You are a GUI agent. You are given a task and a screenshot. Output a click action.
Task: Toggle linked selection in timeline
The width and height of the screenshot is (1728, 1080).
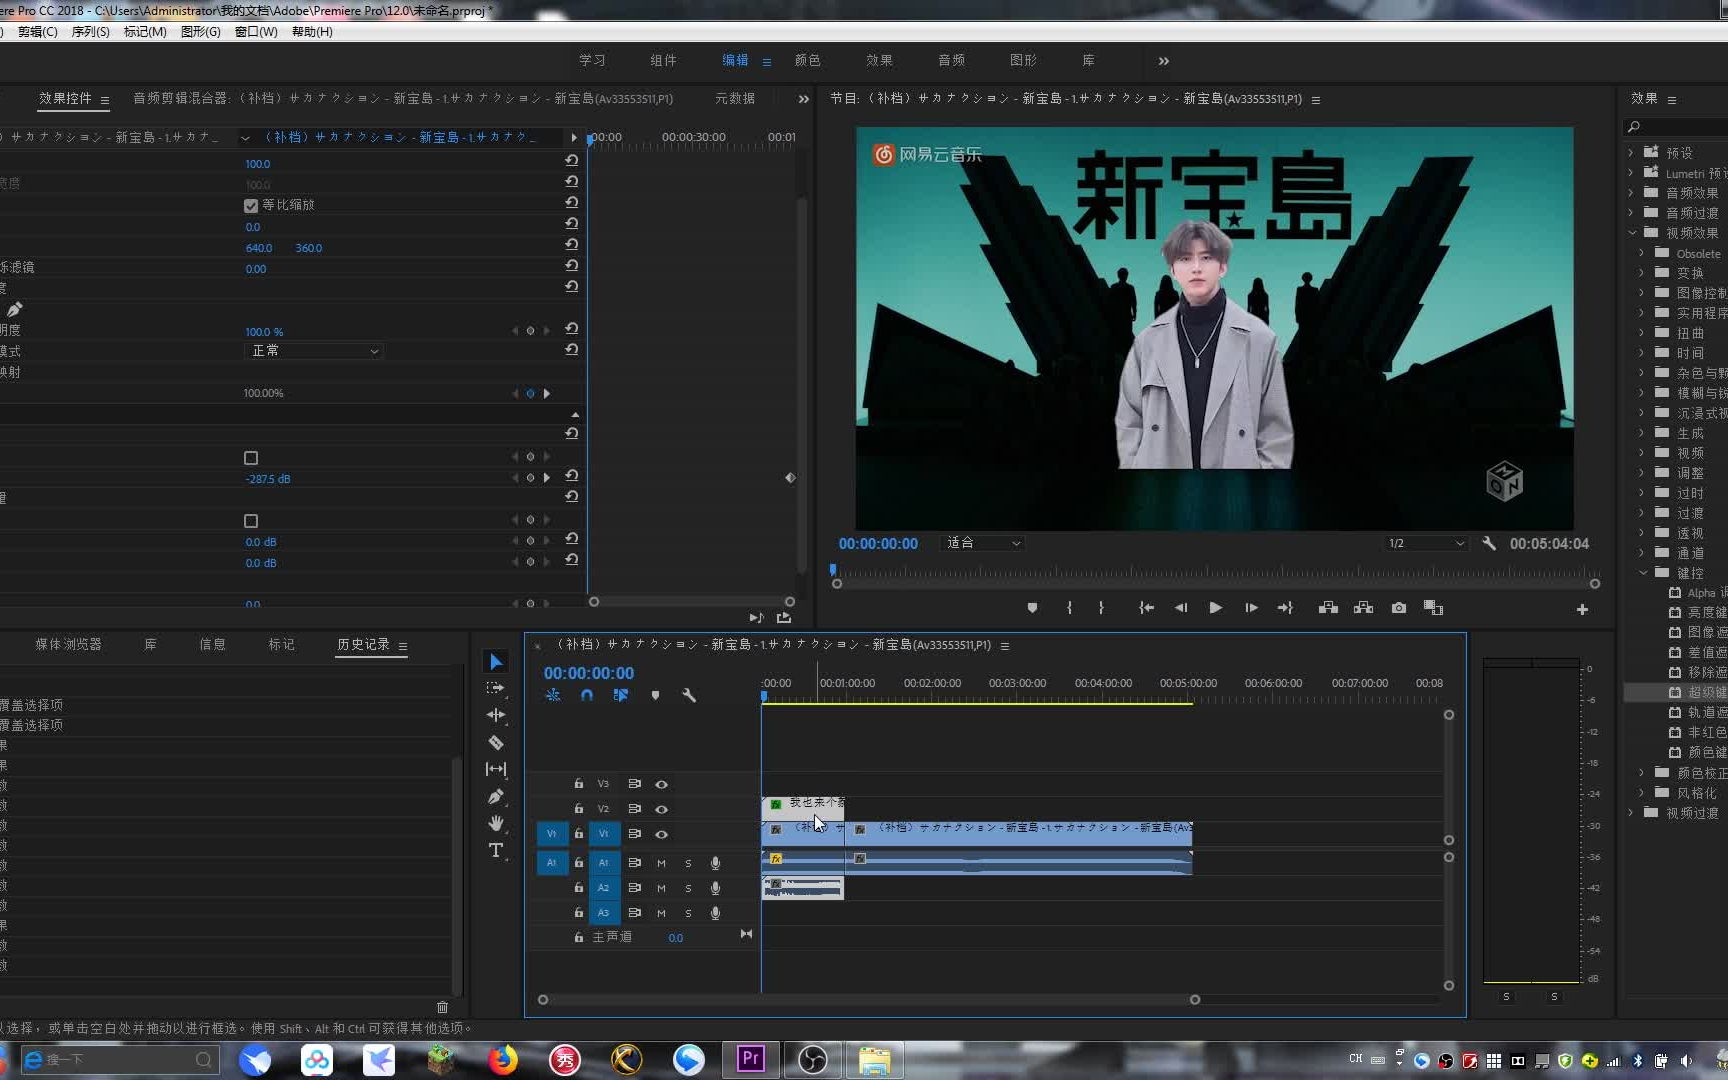coord(621,695)
